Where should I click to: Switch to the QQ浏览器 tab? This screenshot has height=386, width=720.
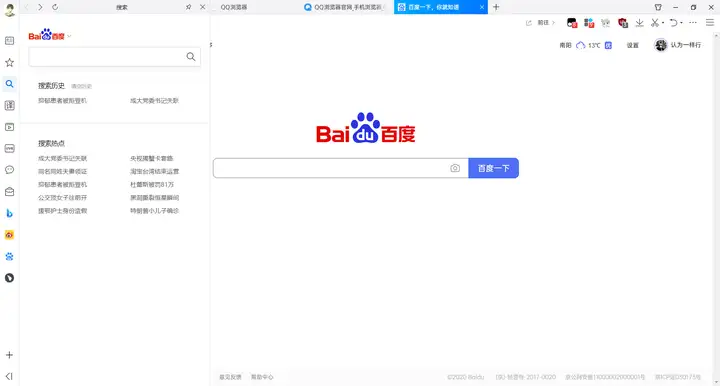234,7
